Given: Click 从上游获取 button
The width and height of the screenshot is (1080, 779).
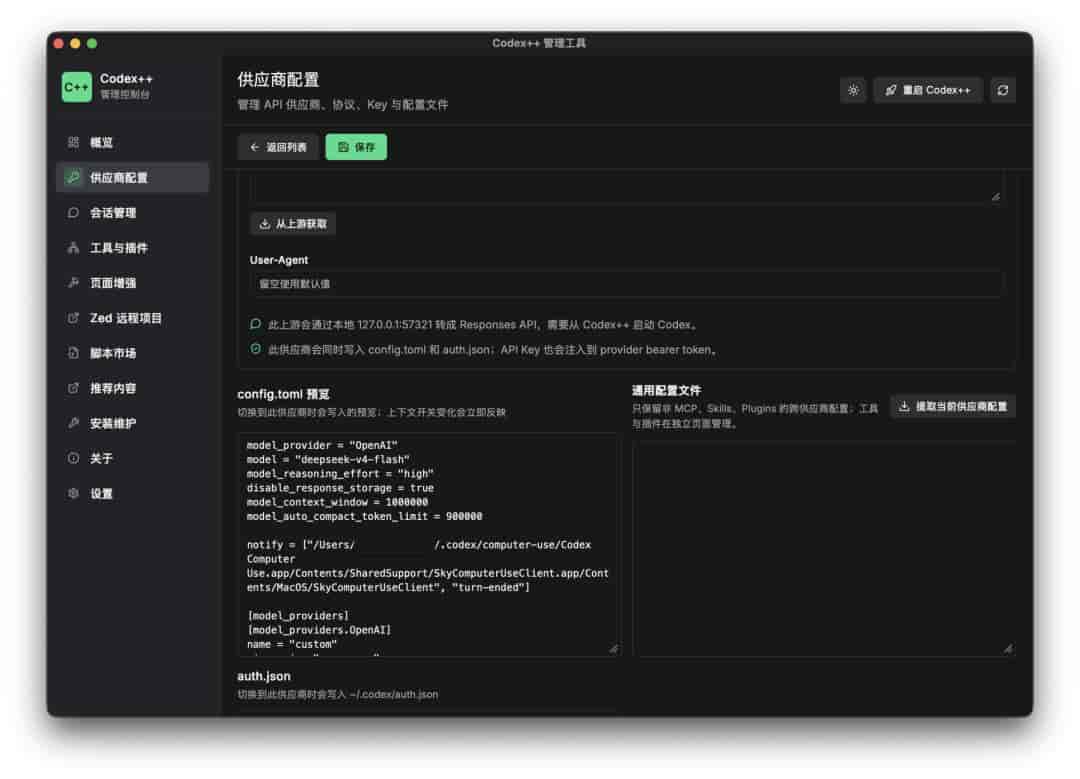Looking at the screenshot, I should (293, 224).
